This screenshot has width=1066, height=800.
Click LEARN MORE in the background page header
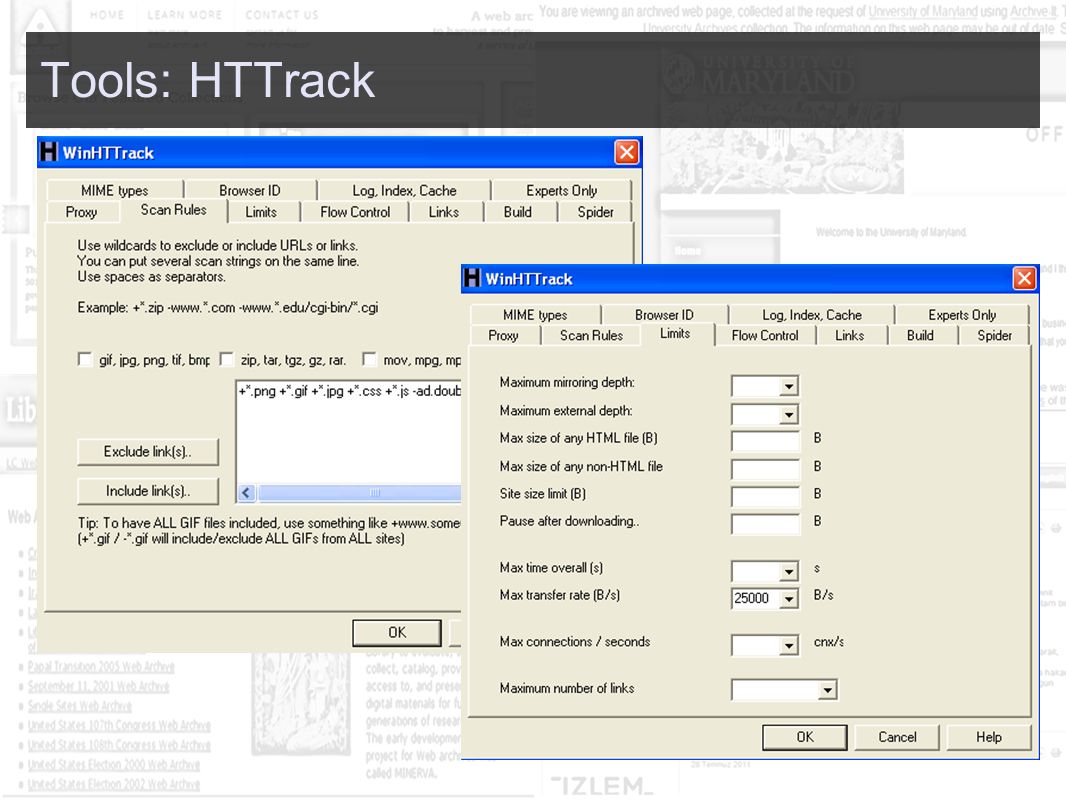click(x=184, y=14)
